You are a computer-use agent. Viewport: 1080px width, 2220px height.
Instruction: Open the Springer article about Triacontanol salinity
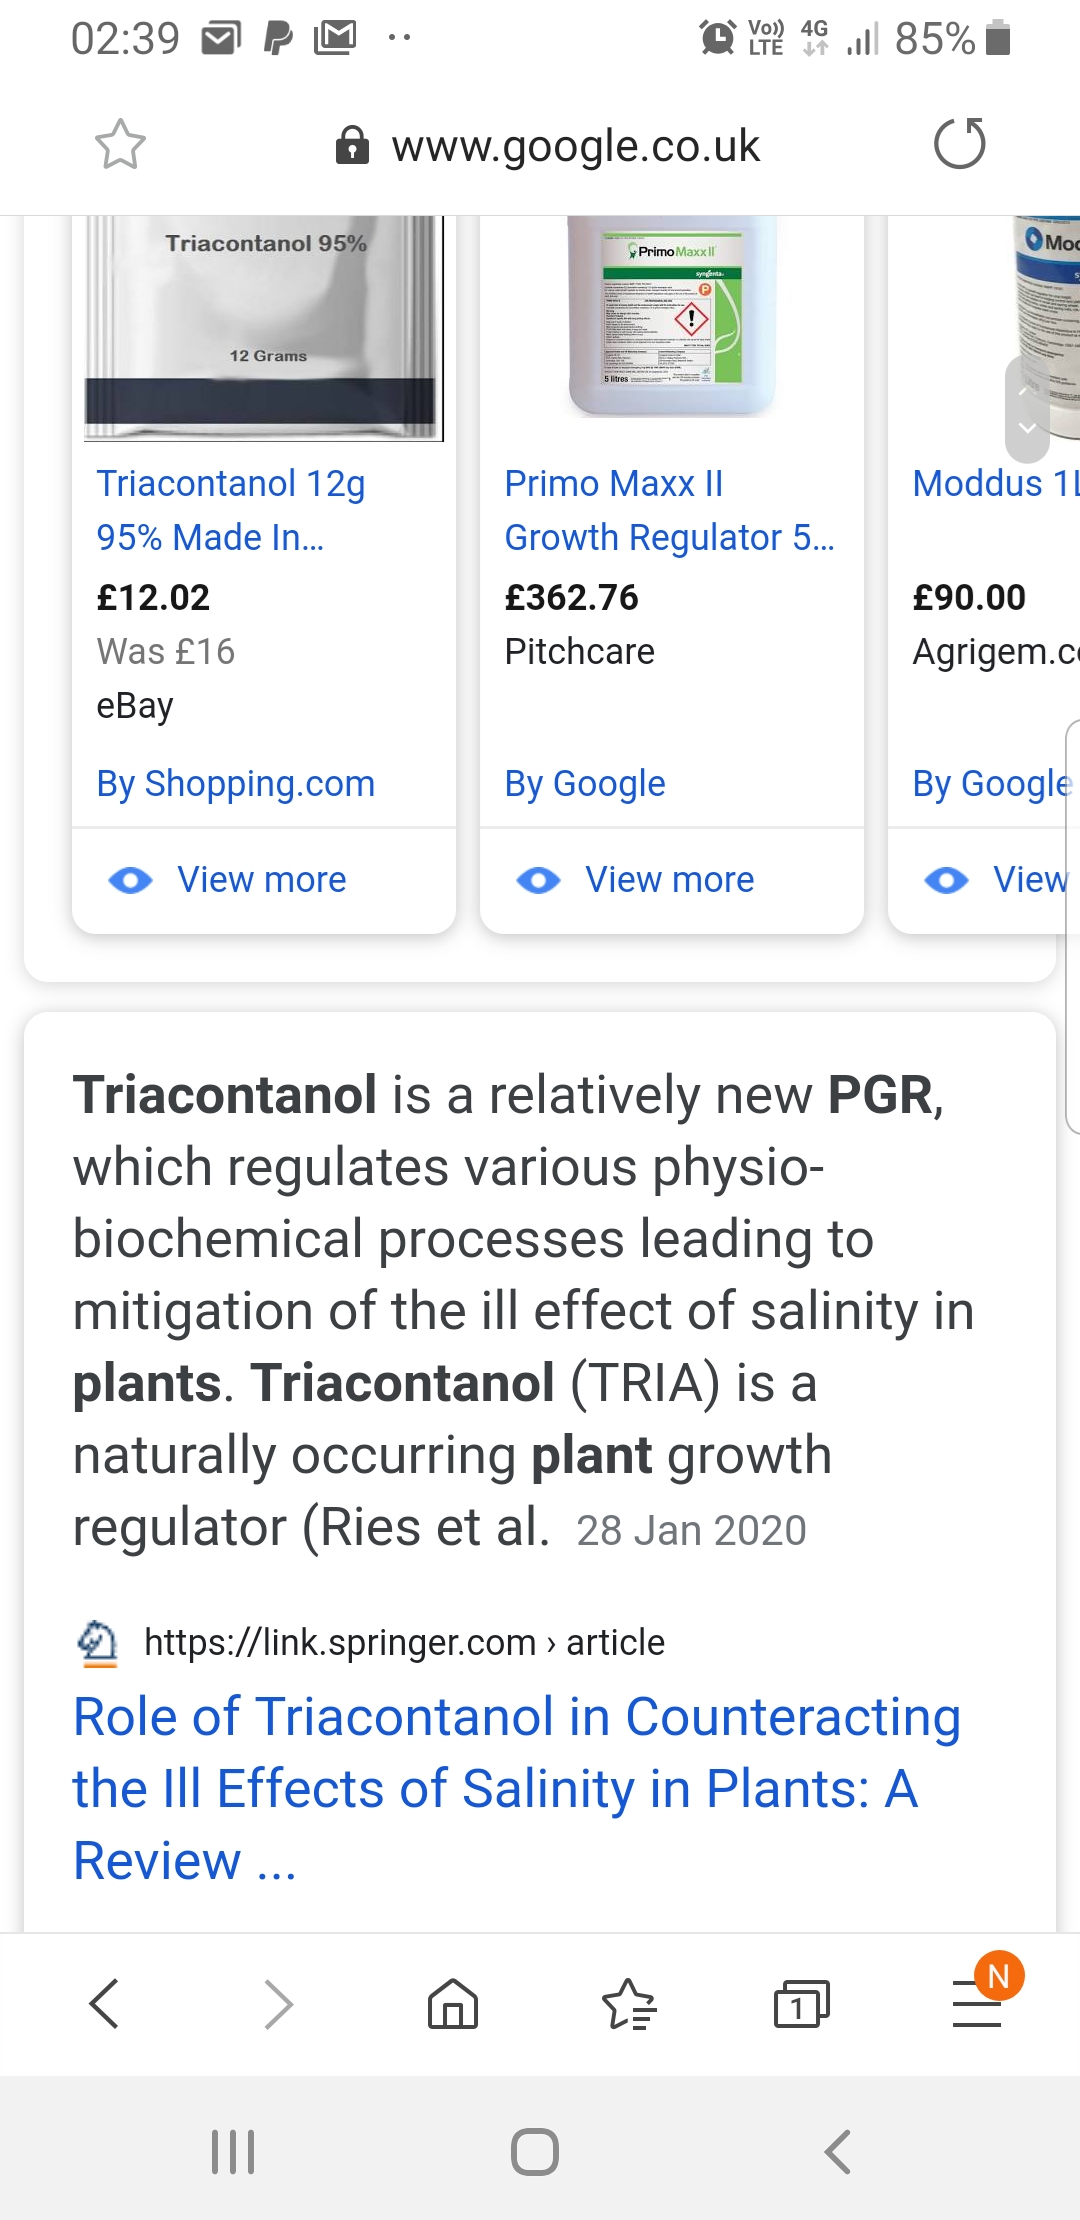pos(517,1787)
